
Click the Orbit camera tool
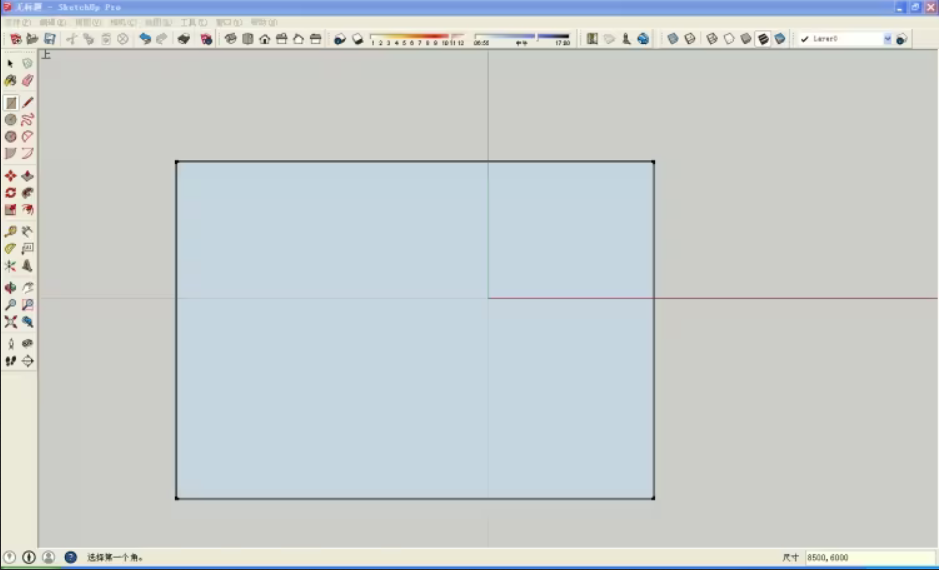pyautogui.click(x=11, y=288)
